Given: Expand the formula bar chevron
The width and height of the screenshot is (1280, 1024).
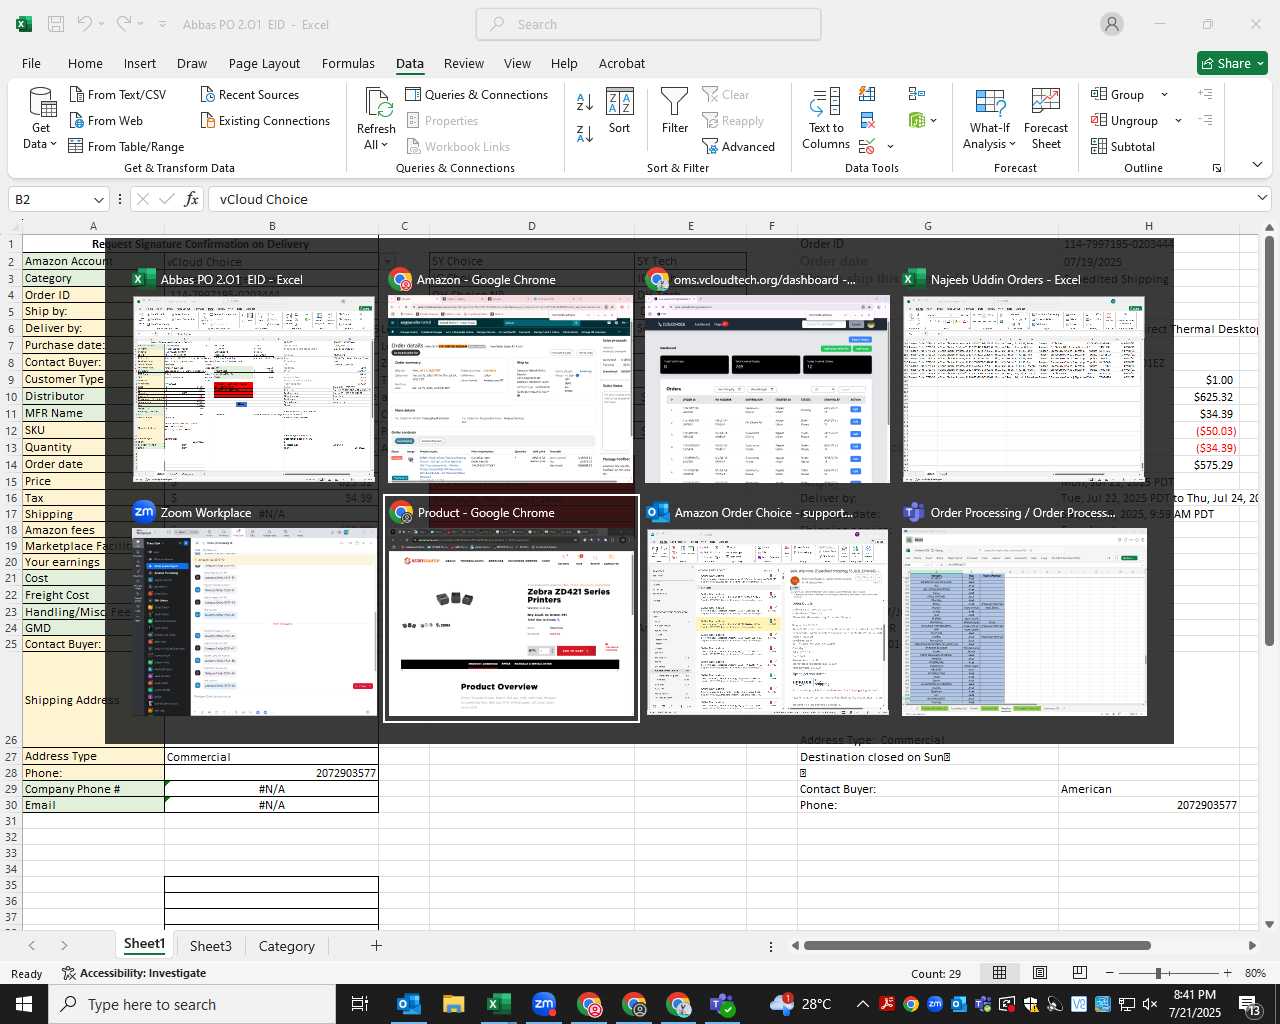Looking at the screenshot, I should pyautogui.click(x=1262, y=198).
